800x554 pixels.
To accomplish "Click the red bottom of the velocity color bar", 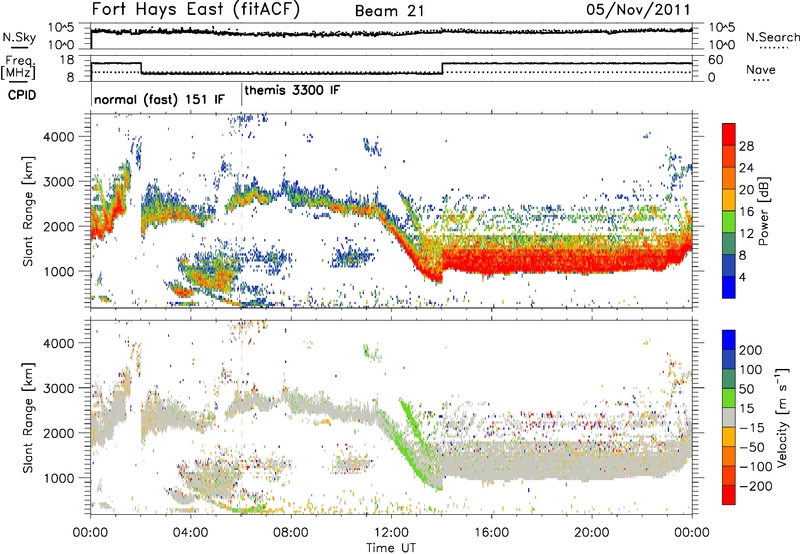I will pyautogui.click(x=729, y=495).
